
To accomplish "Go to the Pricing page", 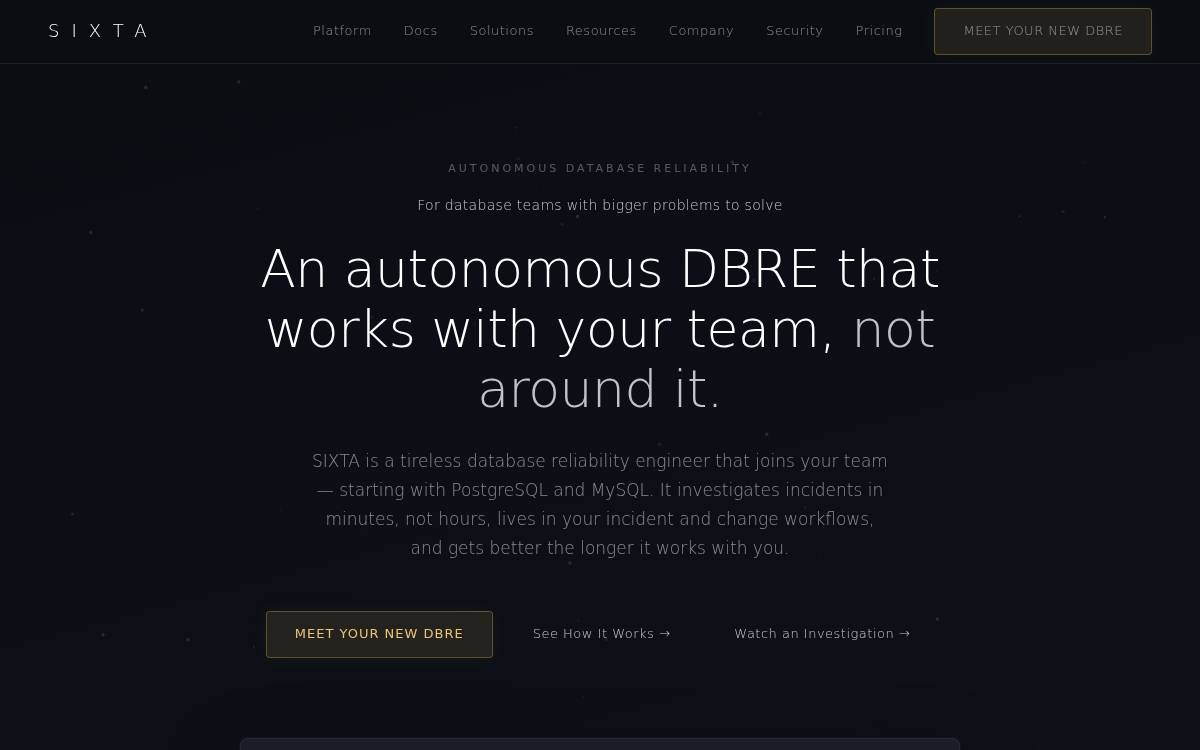I will [879, 31].
